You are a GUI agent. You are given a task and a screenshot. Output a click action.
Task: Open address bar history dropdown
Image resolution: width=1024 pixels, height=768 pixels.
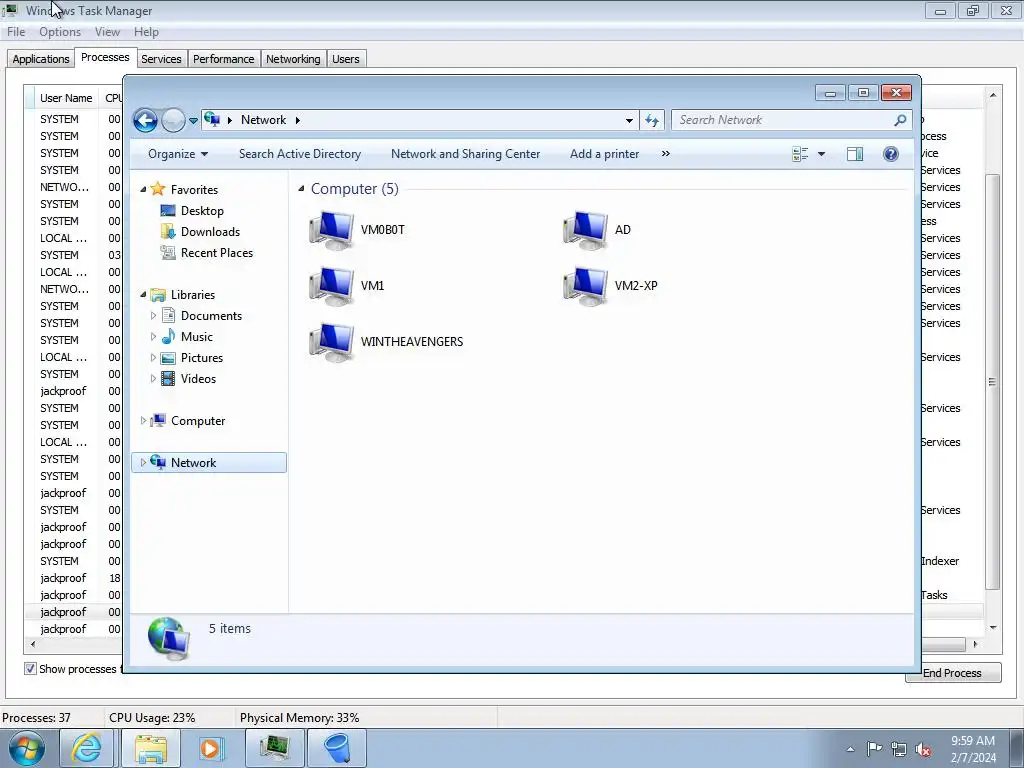tap(629, 120)
